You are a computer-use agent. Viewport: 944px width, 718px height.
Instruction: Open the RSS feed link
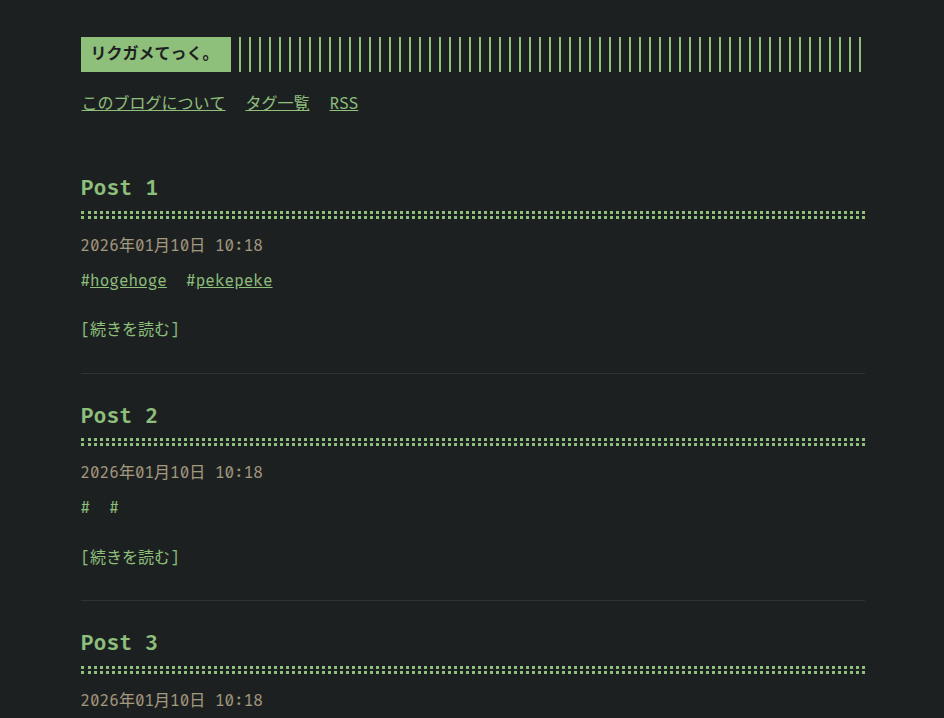coord(343,103)
